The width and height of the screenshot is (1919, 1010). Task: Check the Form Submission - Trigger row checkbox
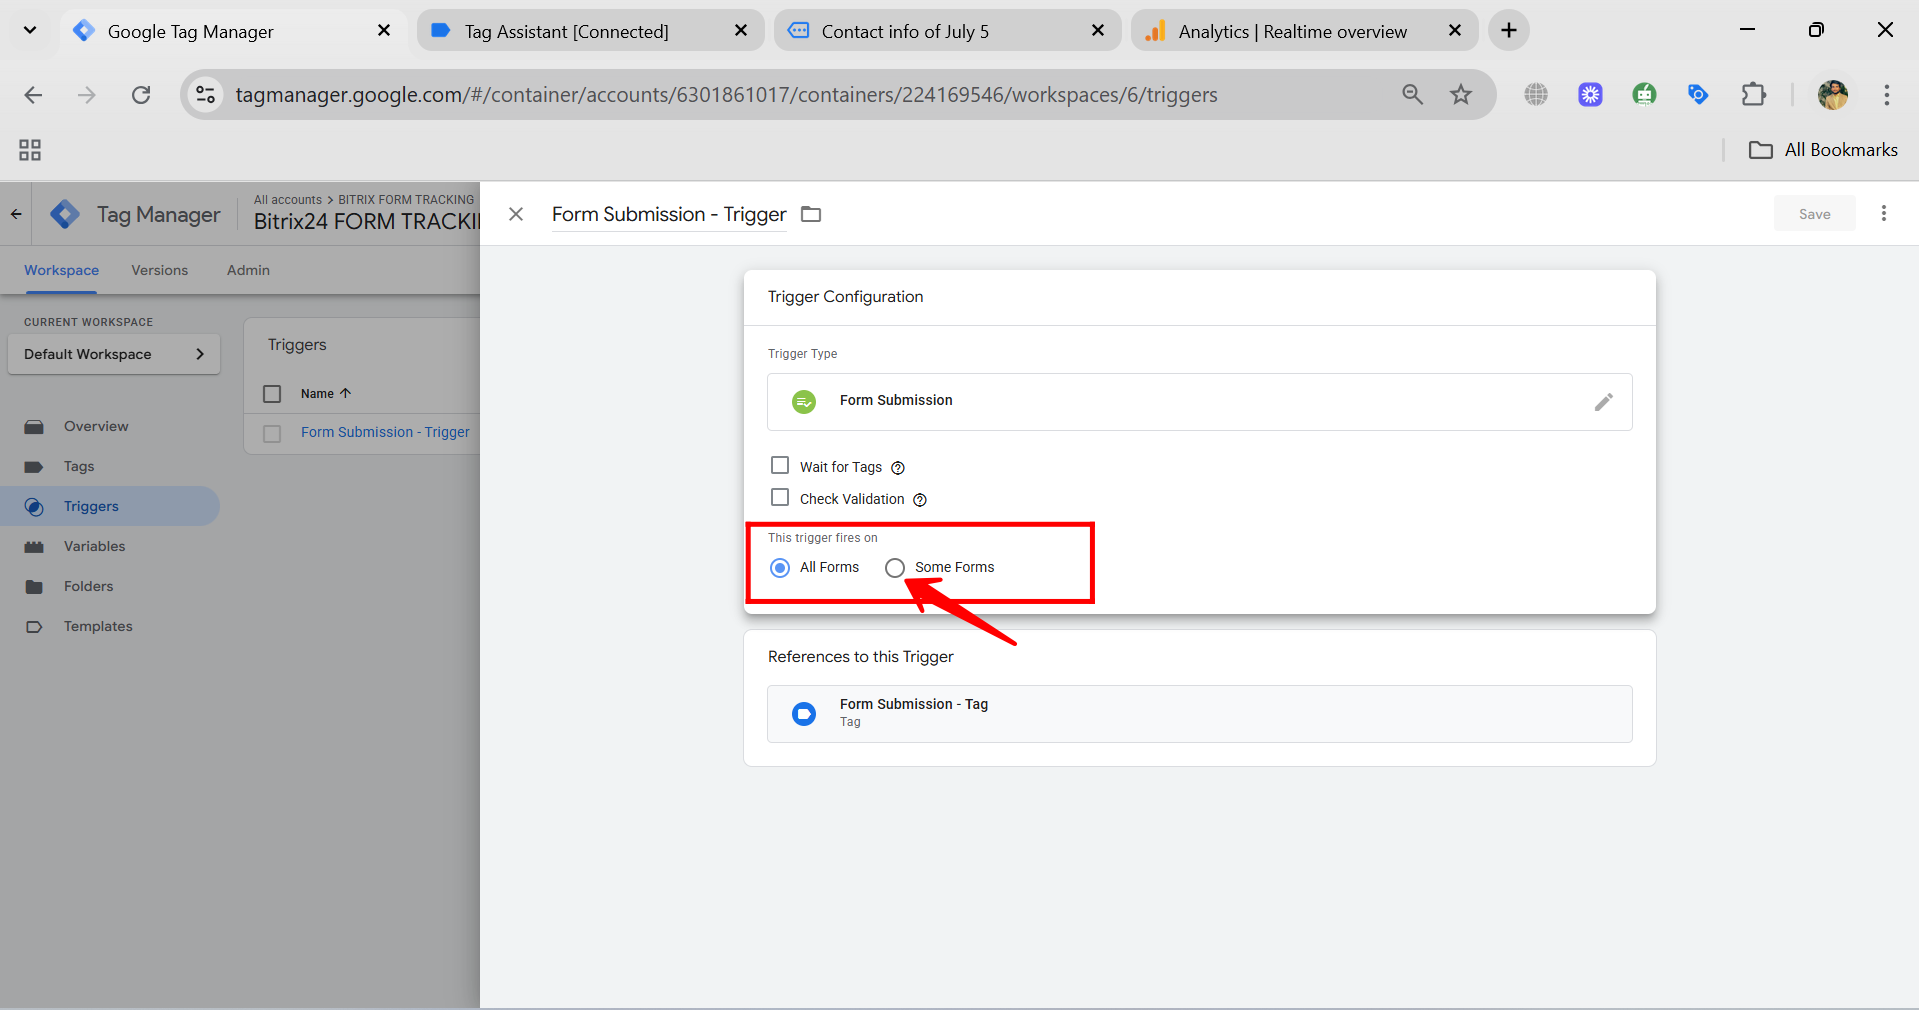pyautogui.click(x=272, y=434)
